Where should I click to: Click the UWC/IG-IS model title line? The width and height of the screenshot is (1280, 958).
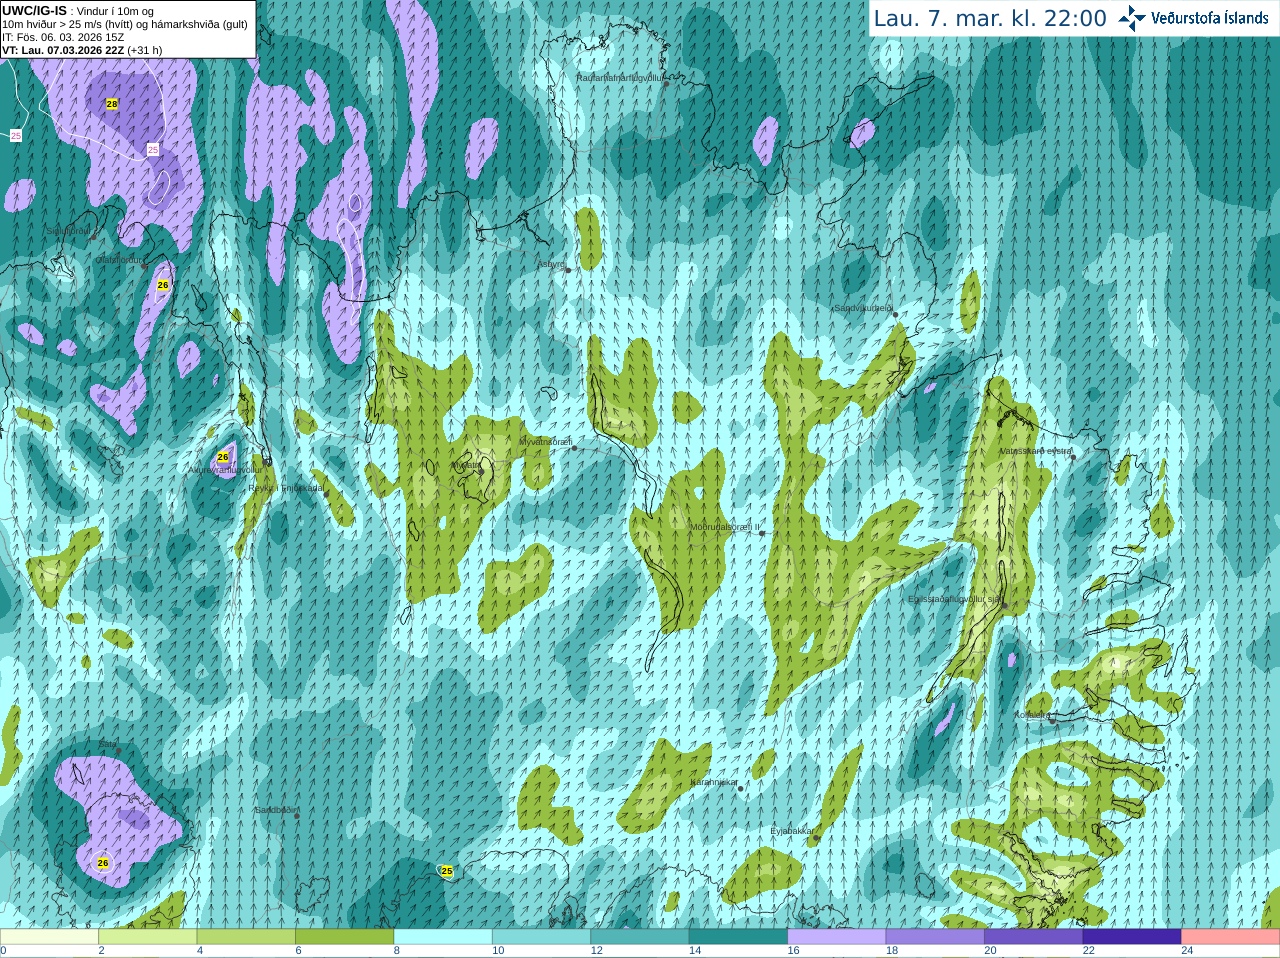(78, 11)
